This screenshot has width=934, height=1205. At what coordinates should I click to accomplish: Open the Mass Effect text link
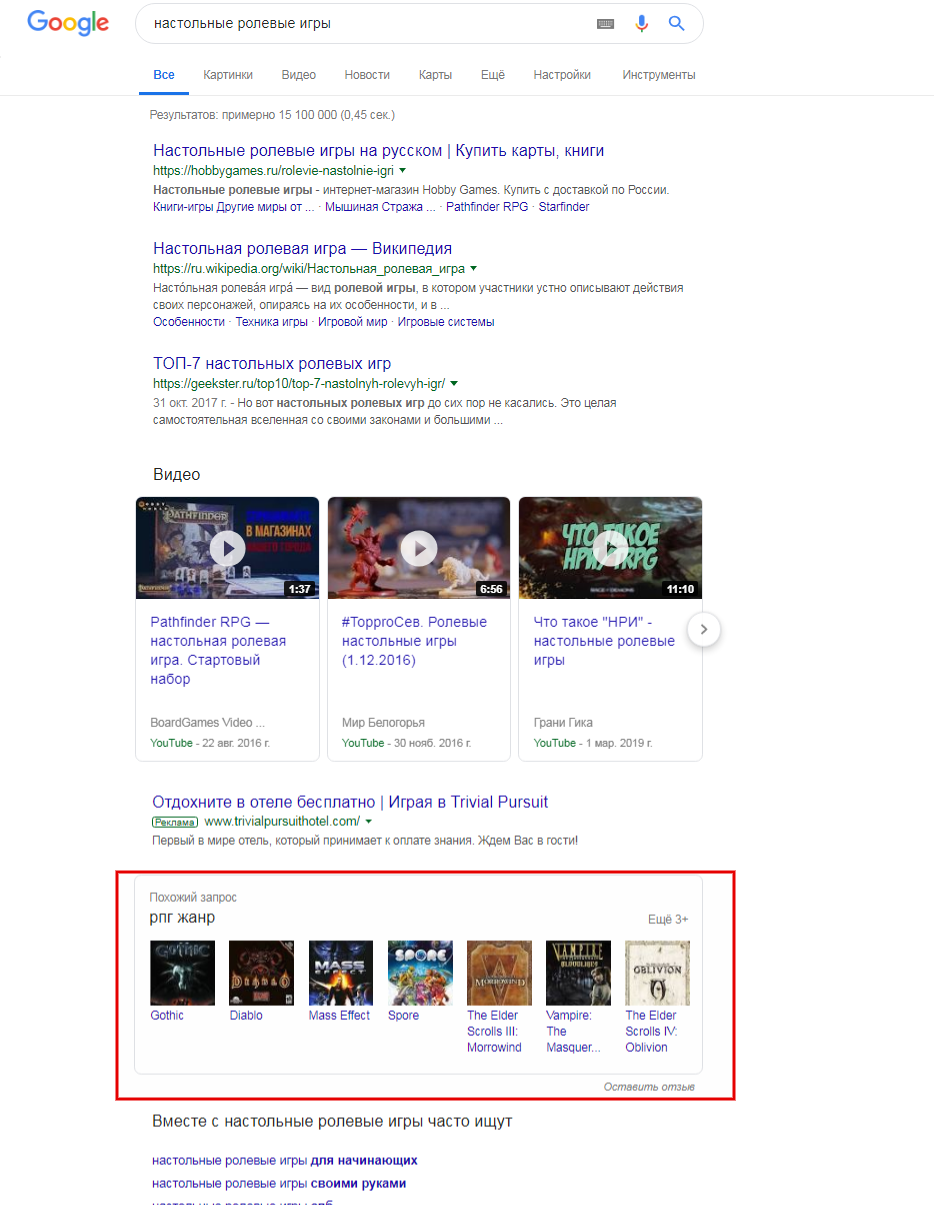(340, 1015)
